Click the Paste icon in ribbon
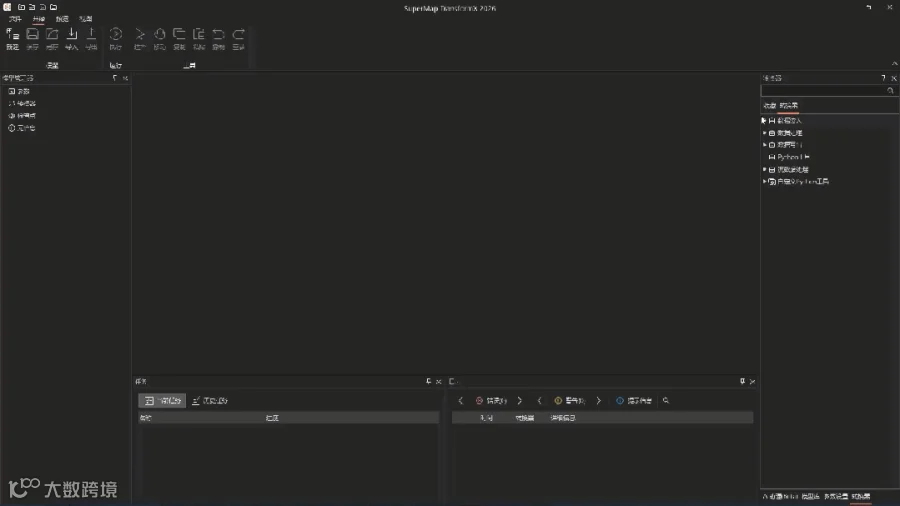900x506 pixels. tap(199, 34)
